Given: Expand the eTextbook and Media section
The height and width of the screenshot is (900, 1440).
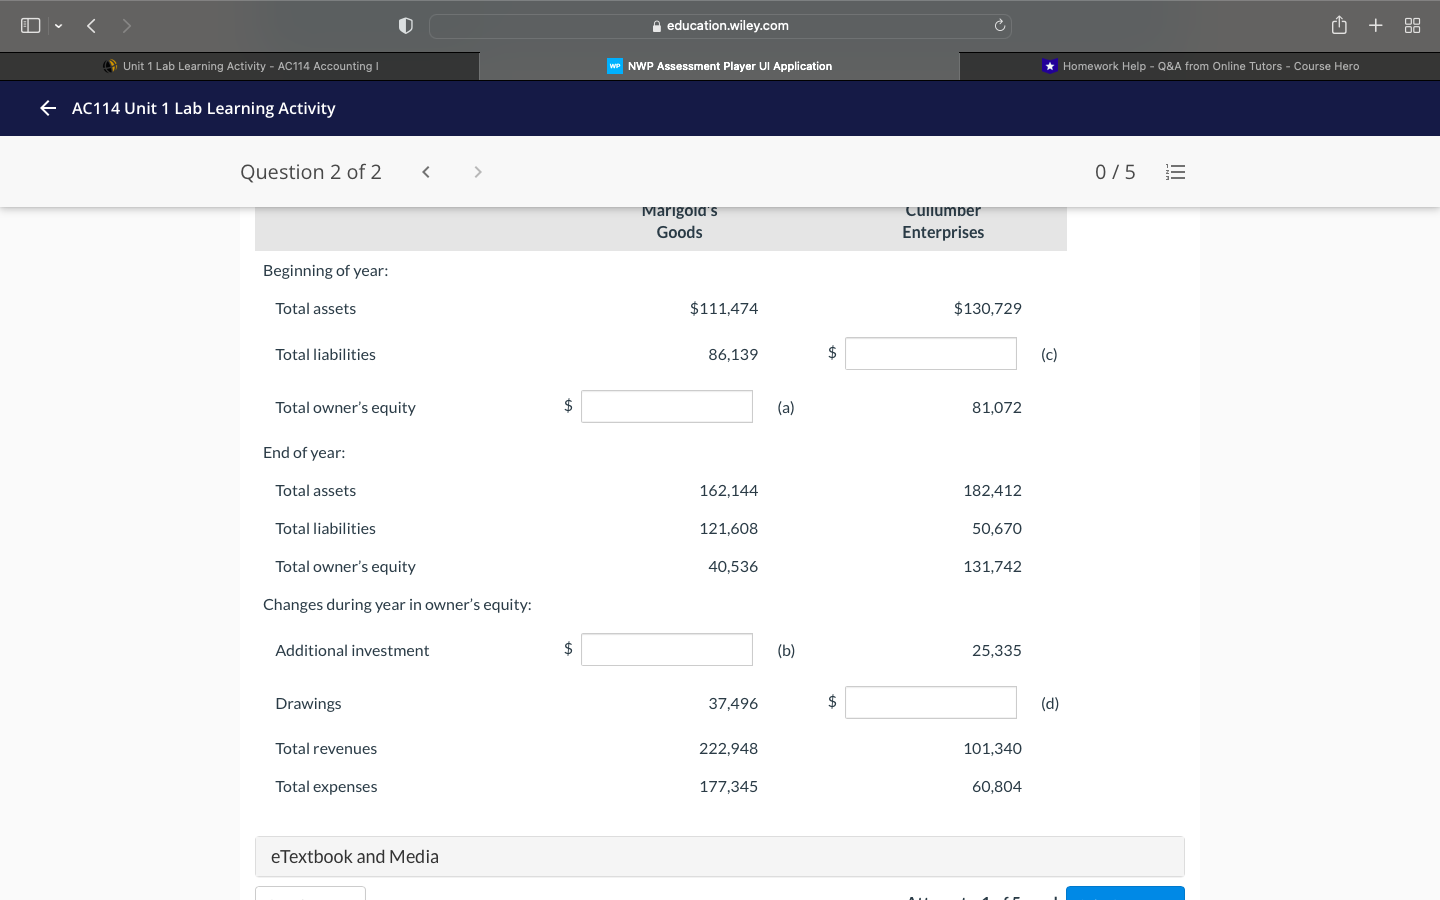Looking at the screenshot, I should point(719,856).
